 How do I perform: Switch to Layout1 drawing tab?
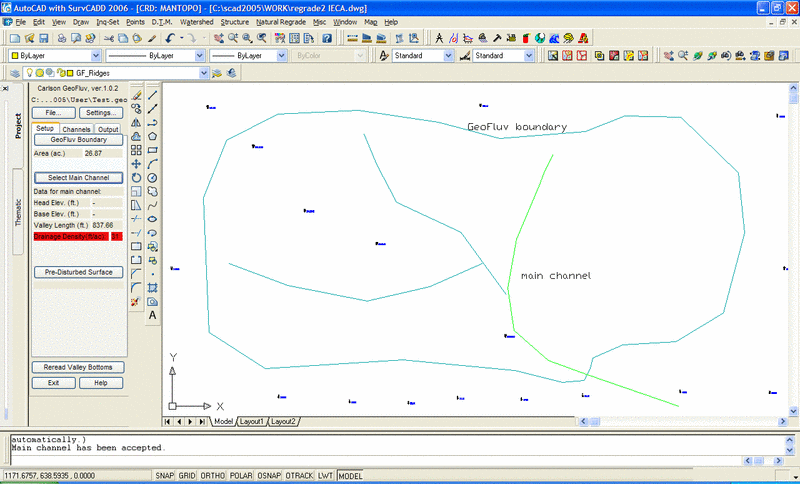[x=252, y=422]
